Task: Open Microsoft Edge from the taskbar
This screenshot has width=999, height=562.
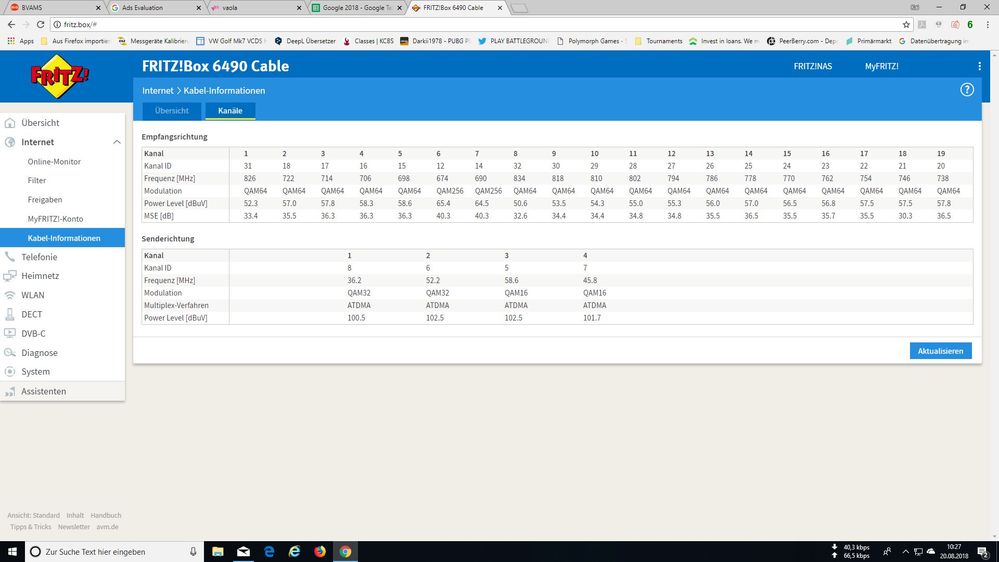Action: [x=269, y=552]
